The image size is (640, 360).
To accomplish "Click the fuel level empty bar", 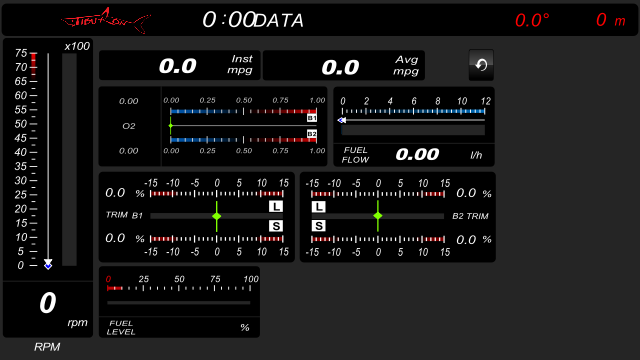I will point(179,303).
